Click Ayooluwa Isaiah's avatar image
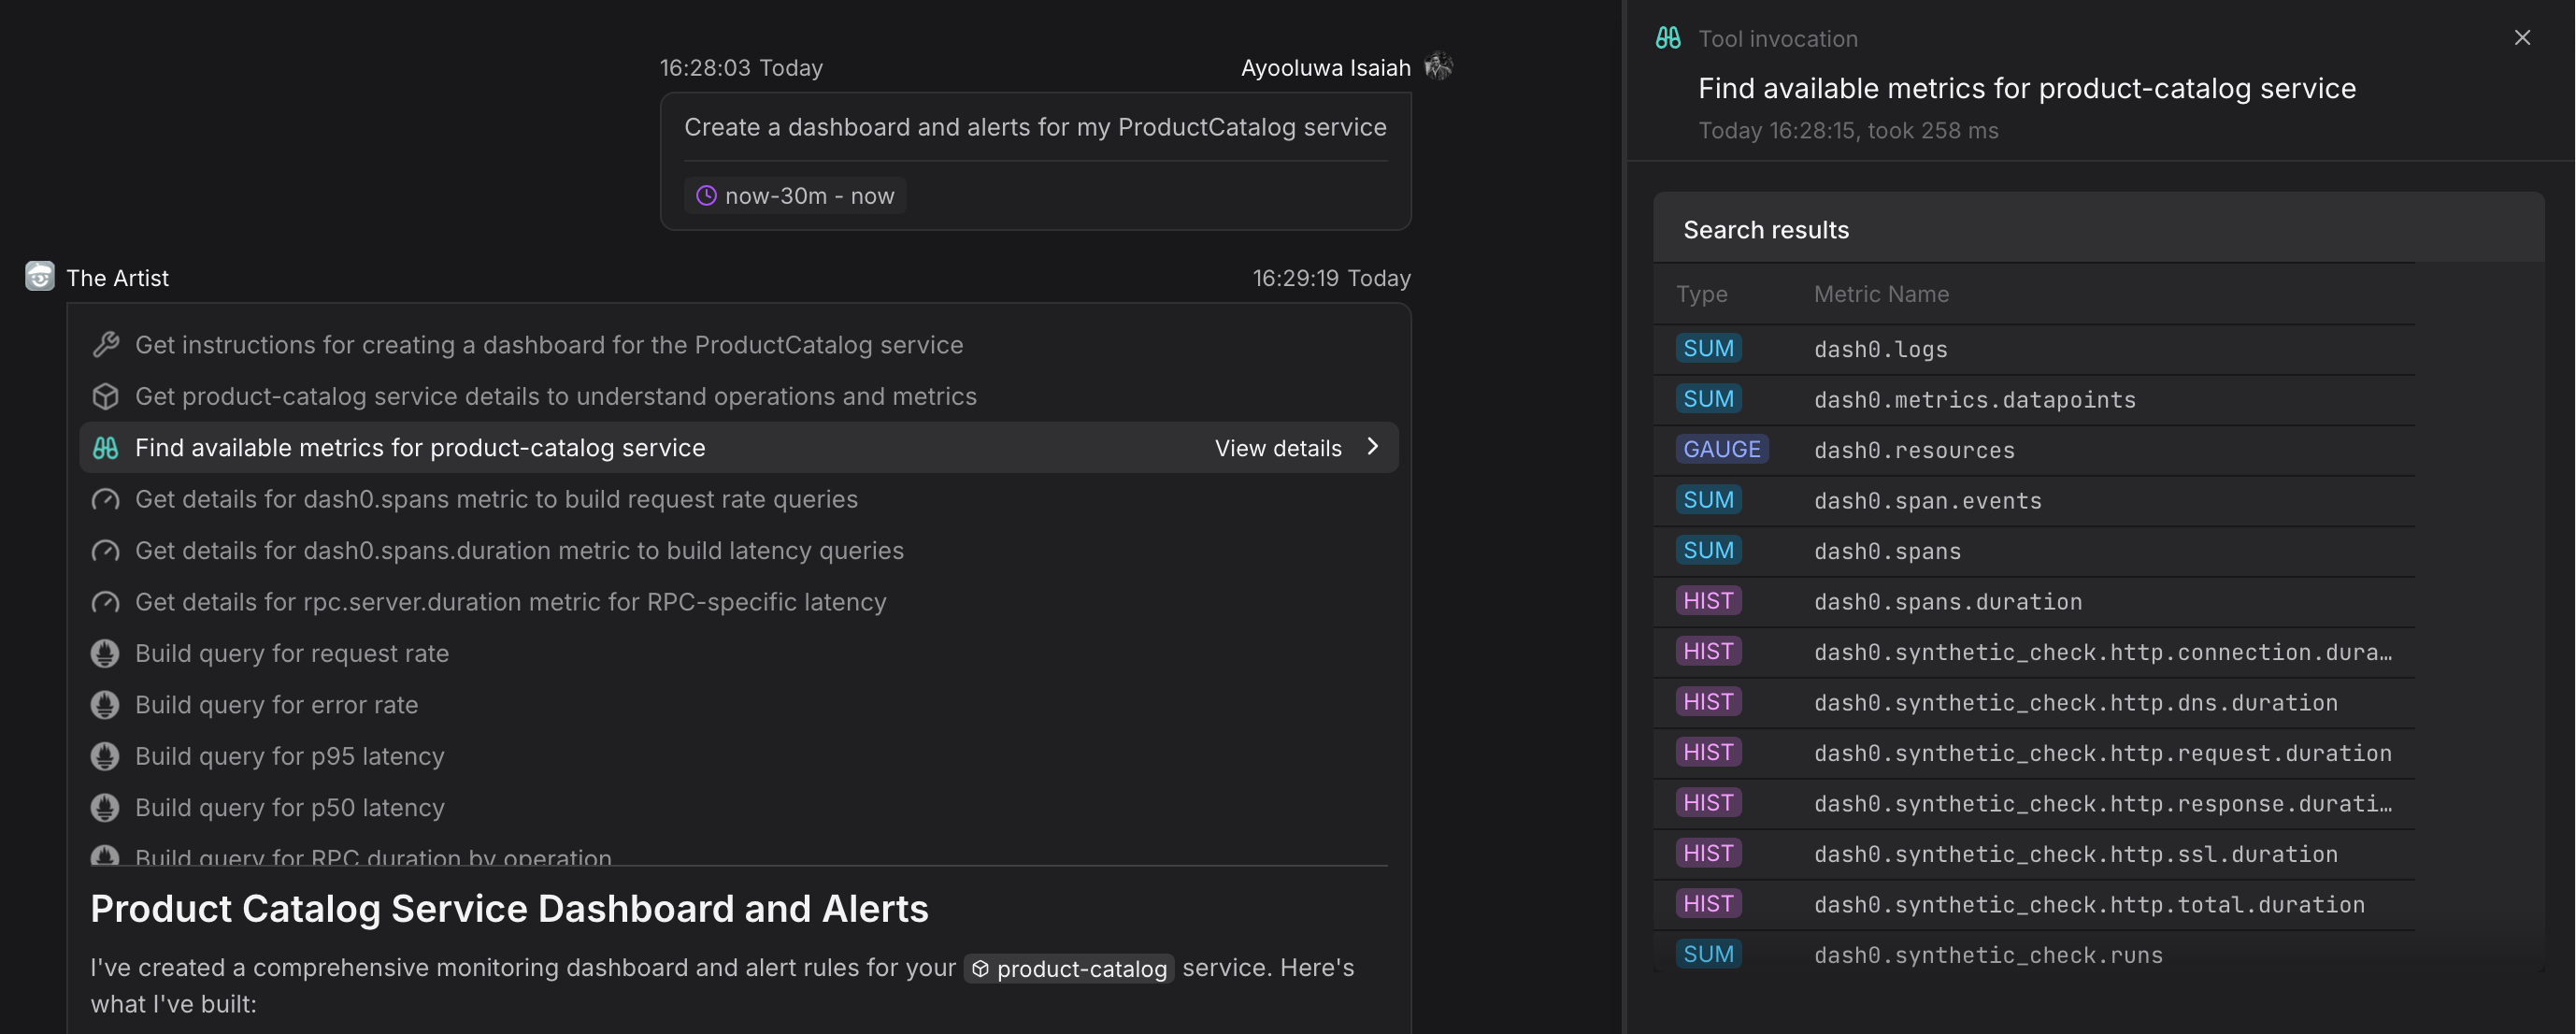 (1438, 67)
